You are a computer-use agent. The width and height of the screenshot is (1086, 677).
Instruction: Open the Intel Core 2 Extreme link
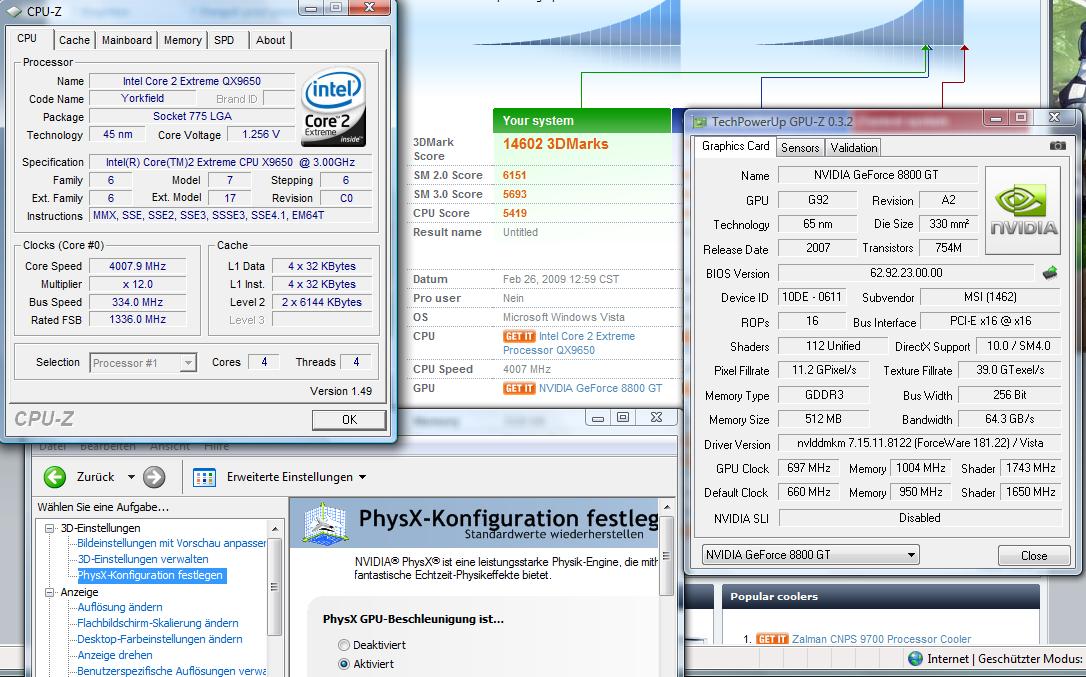coord(569,343)
